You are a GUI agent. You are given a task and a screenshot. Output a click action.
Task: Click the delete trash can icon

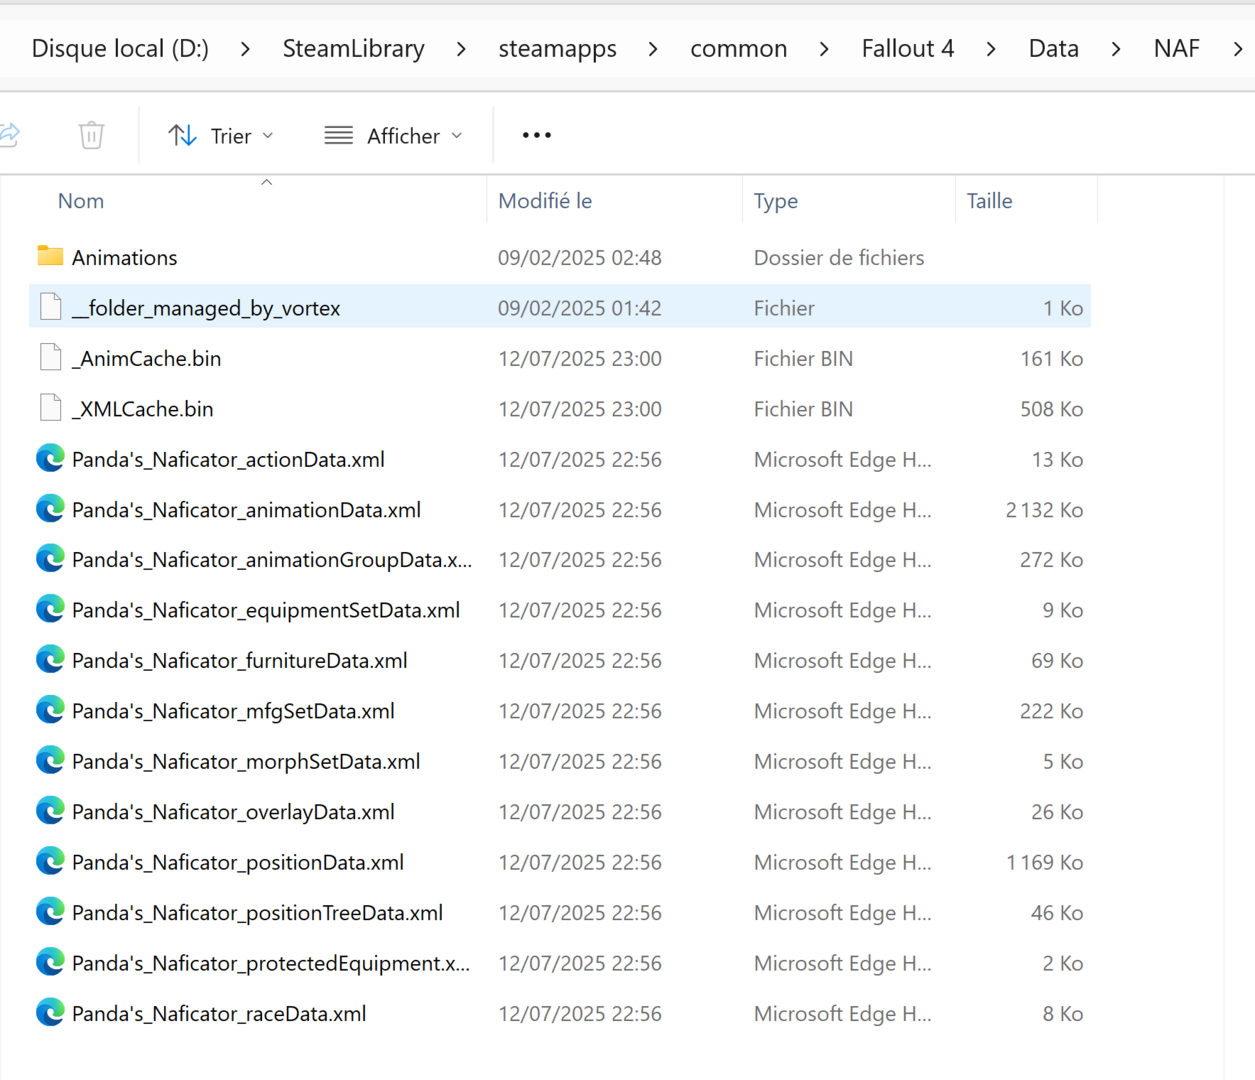click(x=91, y=135)
